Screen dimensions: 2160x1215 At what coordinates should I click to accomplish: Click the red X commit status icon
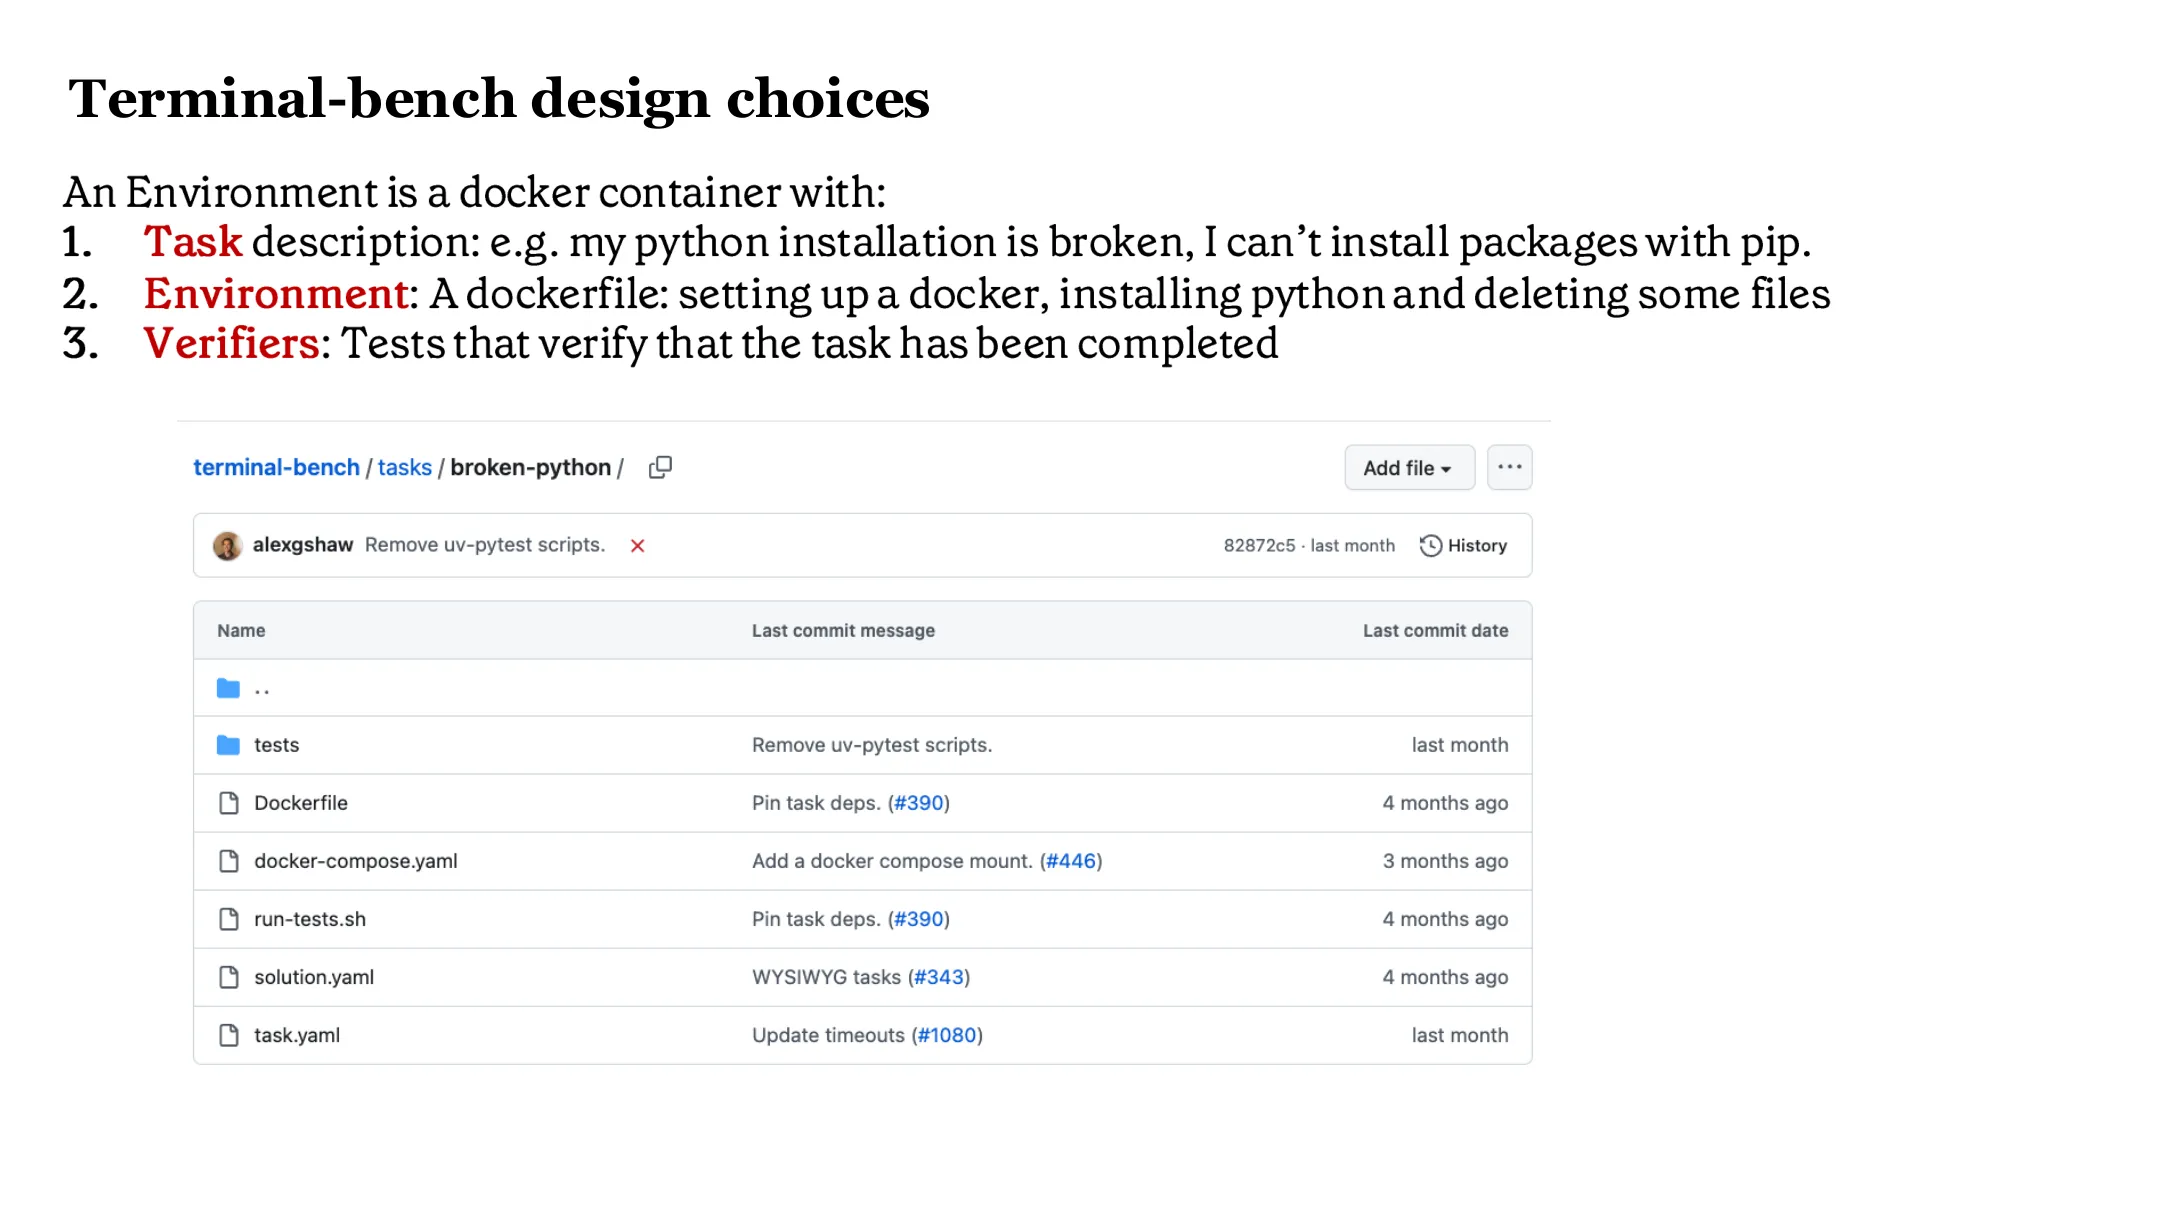tap(637, 545)
